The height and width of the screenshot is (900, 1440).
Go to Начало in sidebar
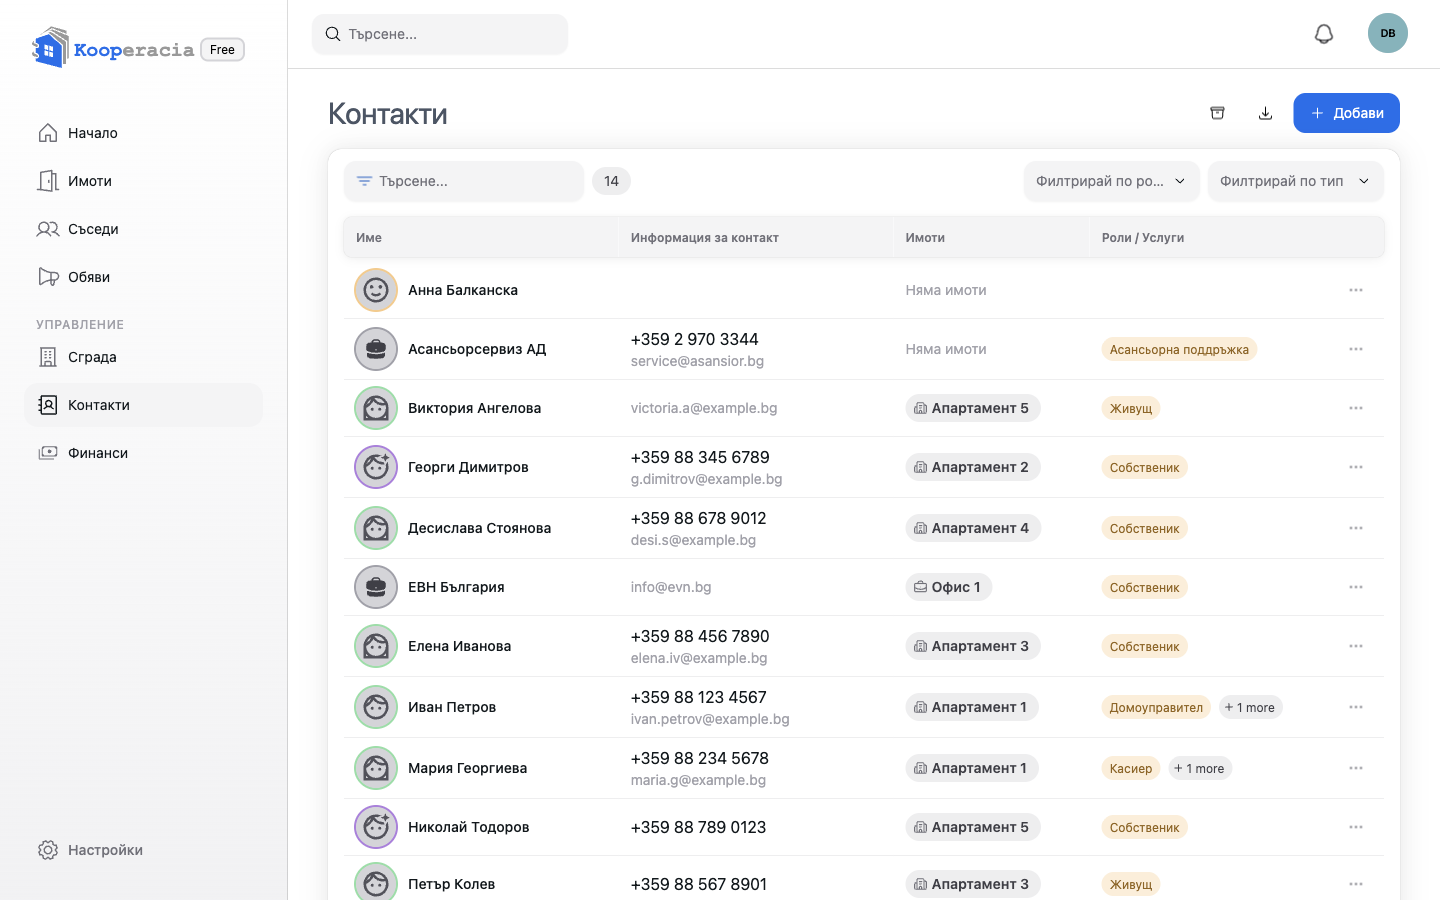[x=143, y=133]
